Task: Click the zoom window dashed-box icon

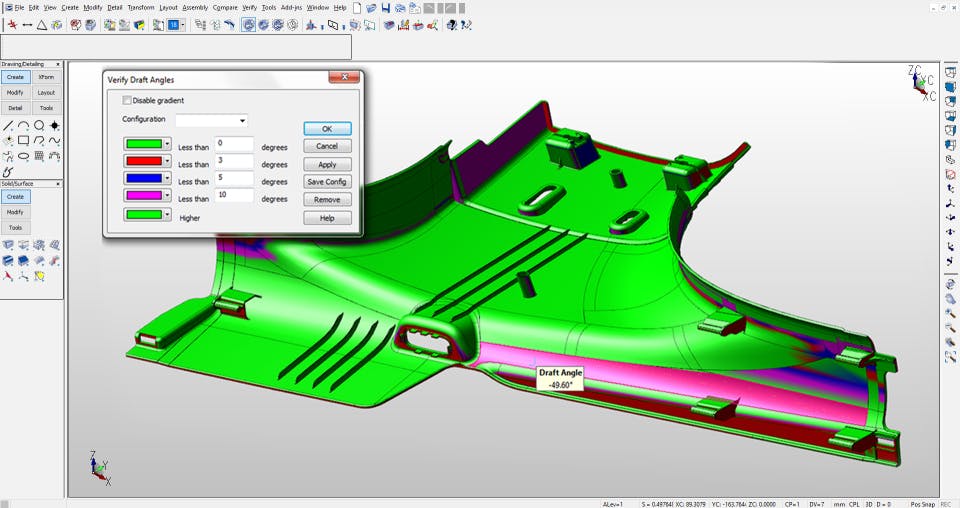Action: [950, 357]
